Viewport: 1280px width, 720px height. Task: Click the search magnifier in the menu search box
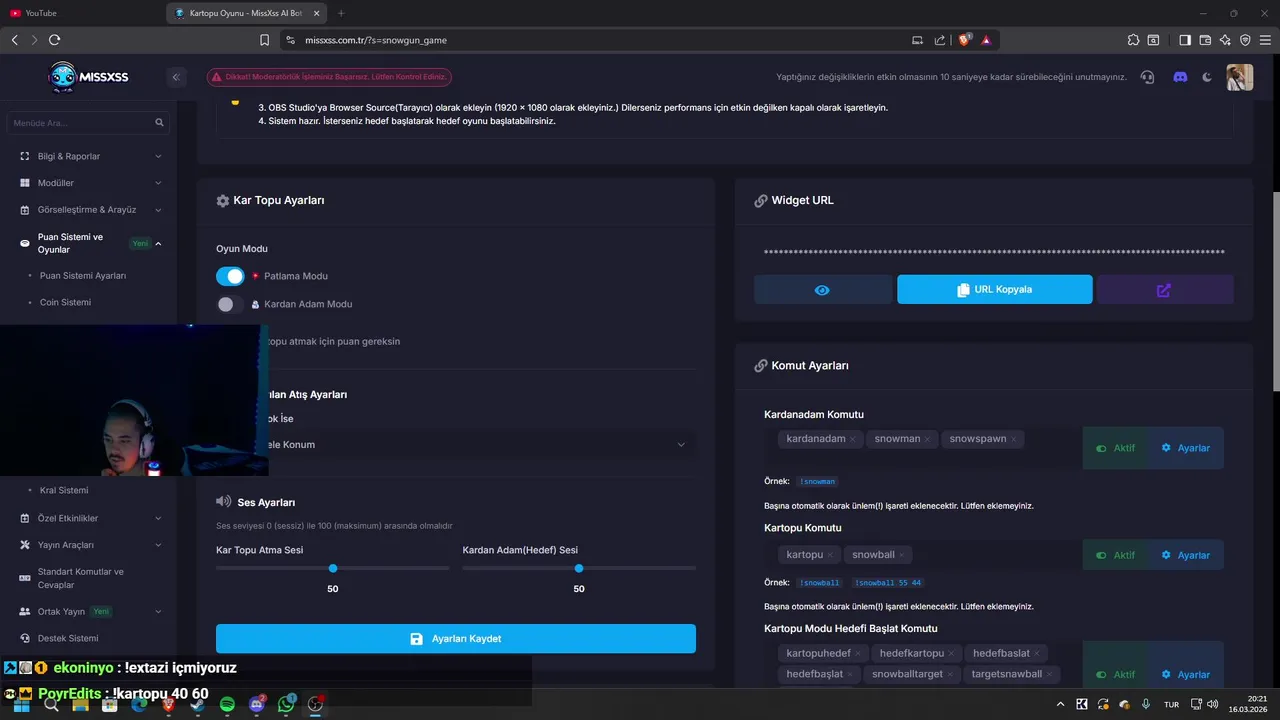coord(159,123)
